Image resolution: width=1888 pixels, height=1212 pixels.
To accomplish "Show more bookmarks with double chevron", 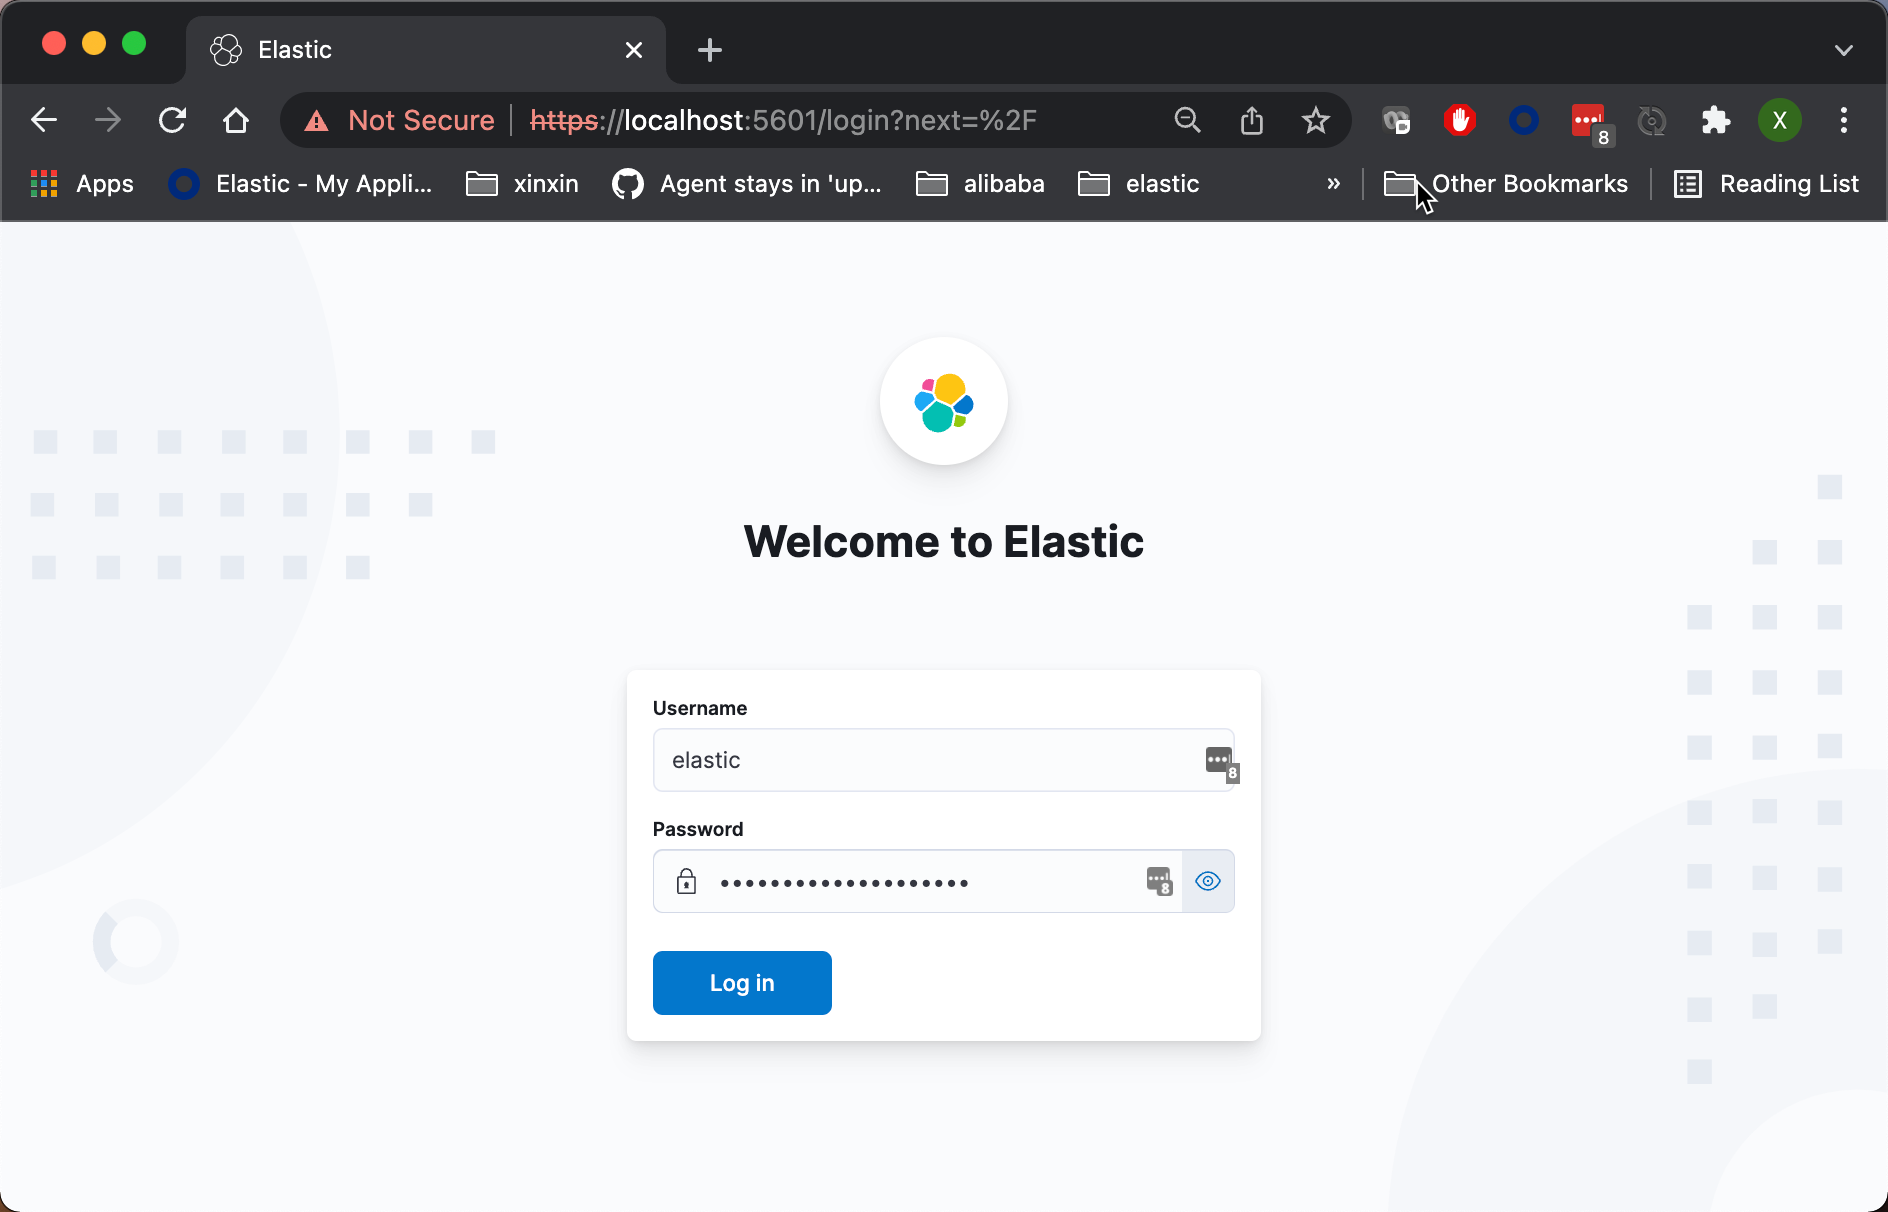I will click(x=1333, y=184).
